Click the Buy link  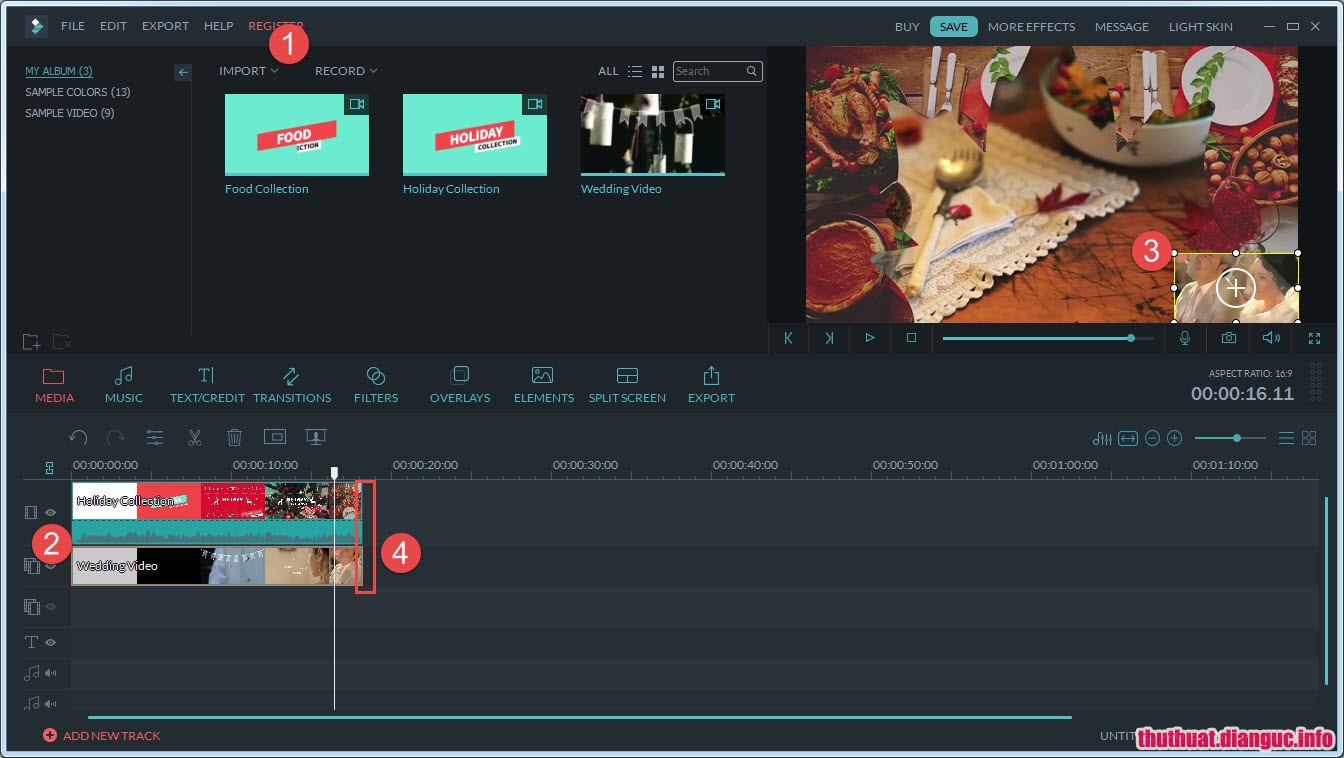click(x=907, y=27)
